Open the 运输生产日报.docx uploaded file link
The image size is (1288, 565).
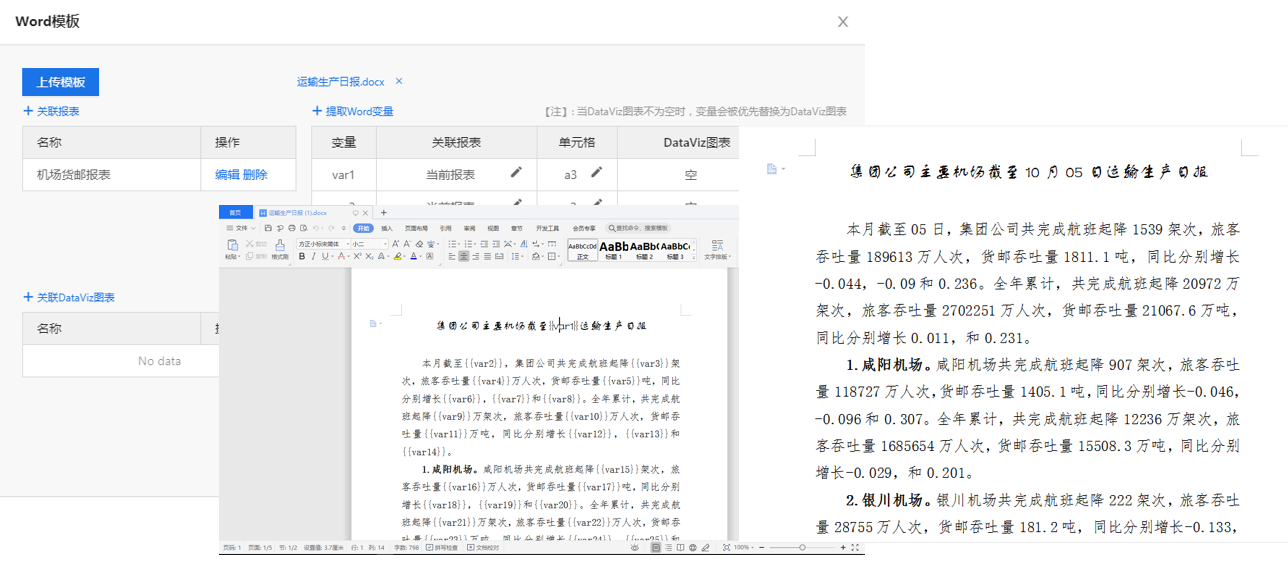click(340, 82)
